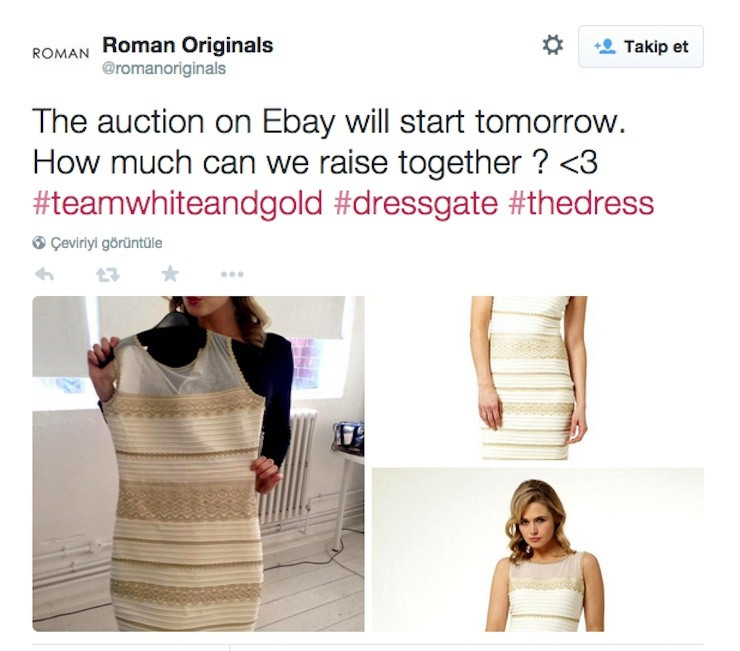Screen dimensions: 740x651
Task: Retweet this post using the retweet icon
Action: (x=108, y=274)
